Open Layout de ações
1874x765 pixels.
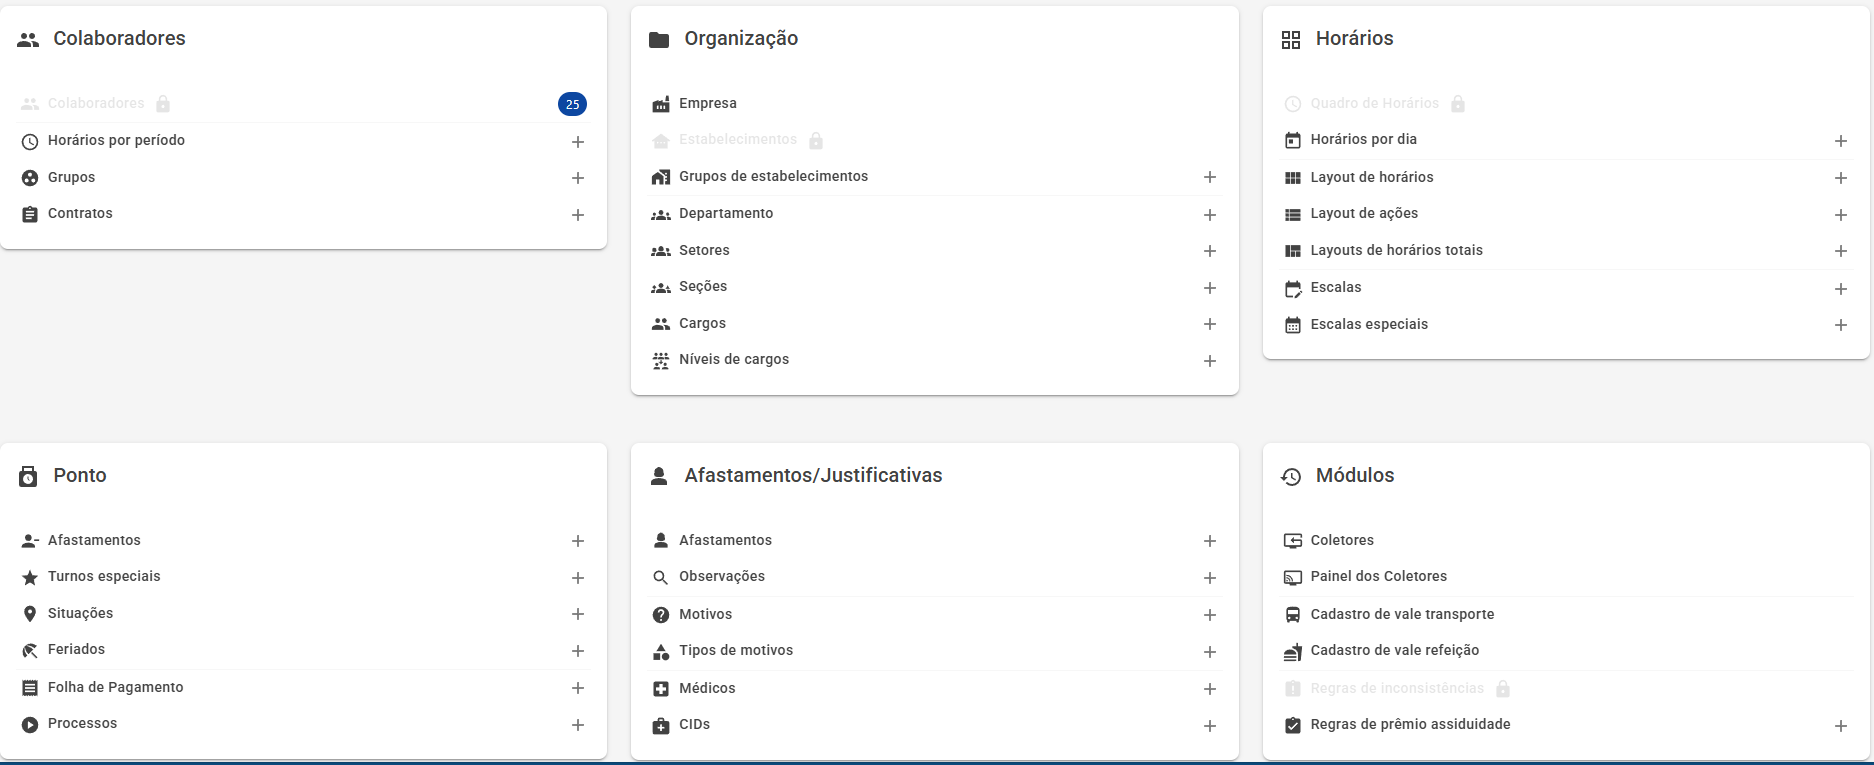tap(1364, 213)
